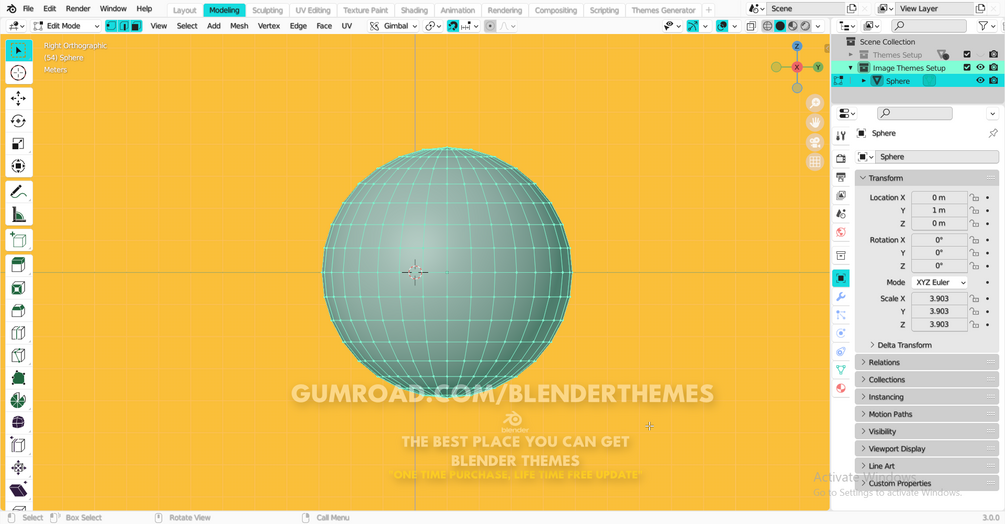Choose the Knife tool
The width and height of the screenshot is (1005, 524).
point(19,356)
